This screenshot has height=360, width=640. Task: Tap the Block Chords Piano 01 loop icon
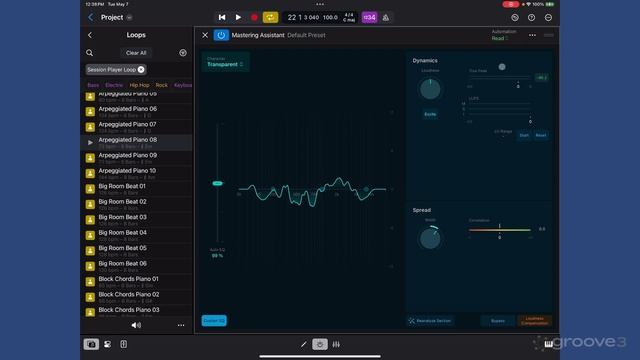[90, 282]
